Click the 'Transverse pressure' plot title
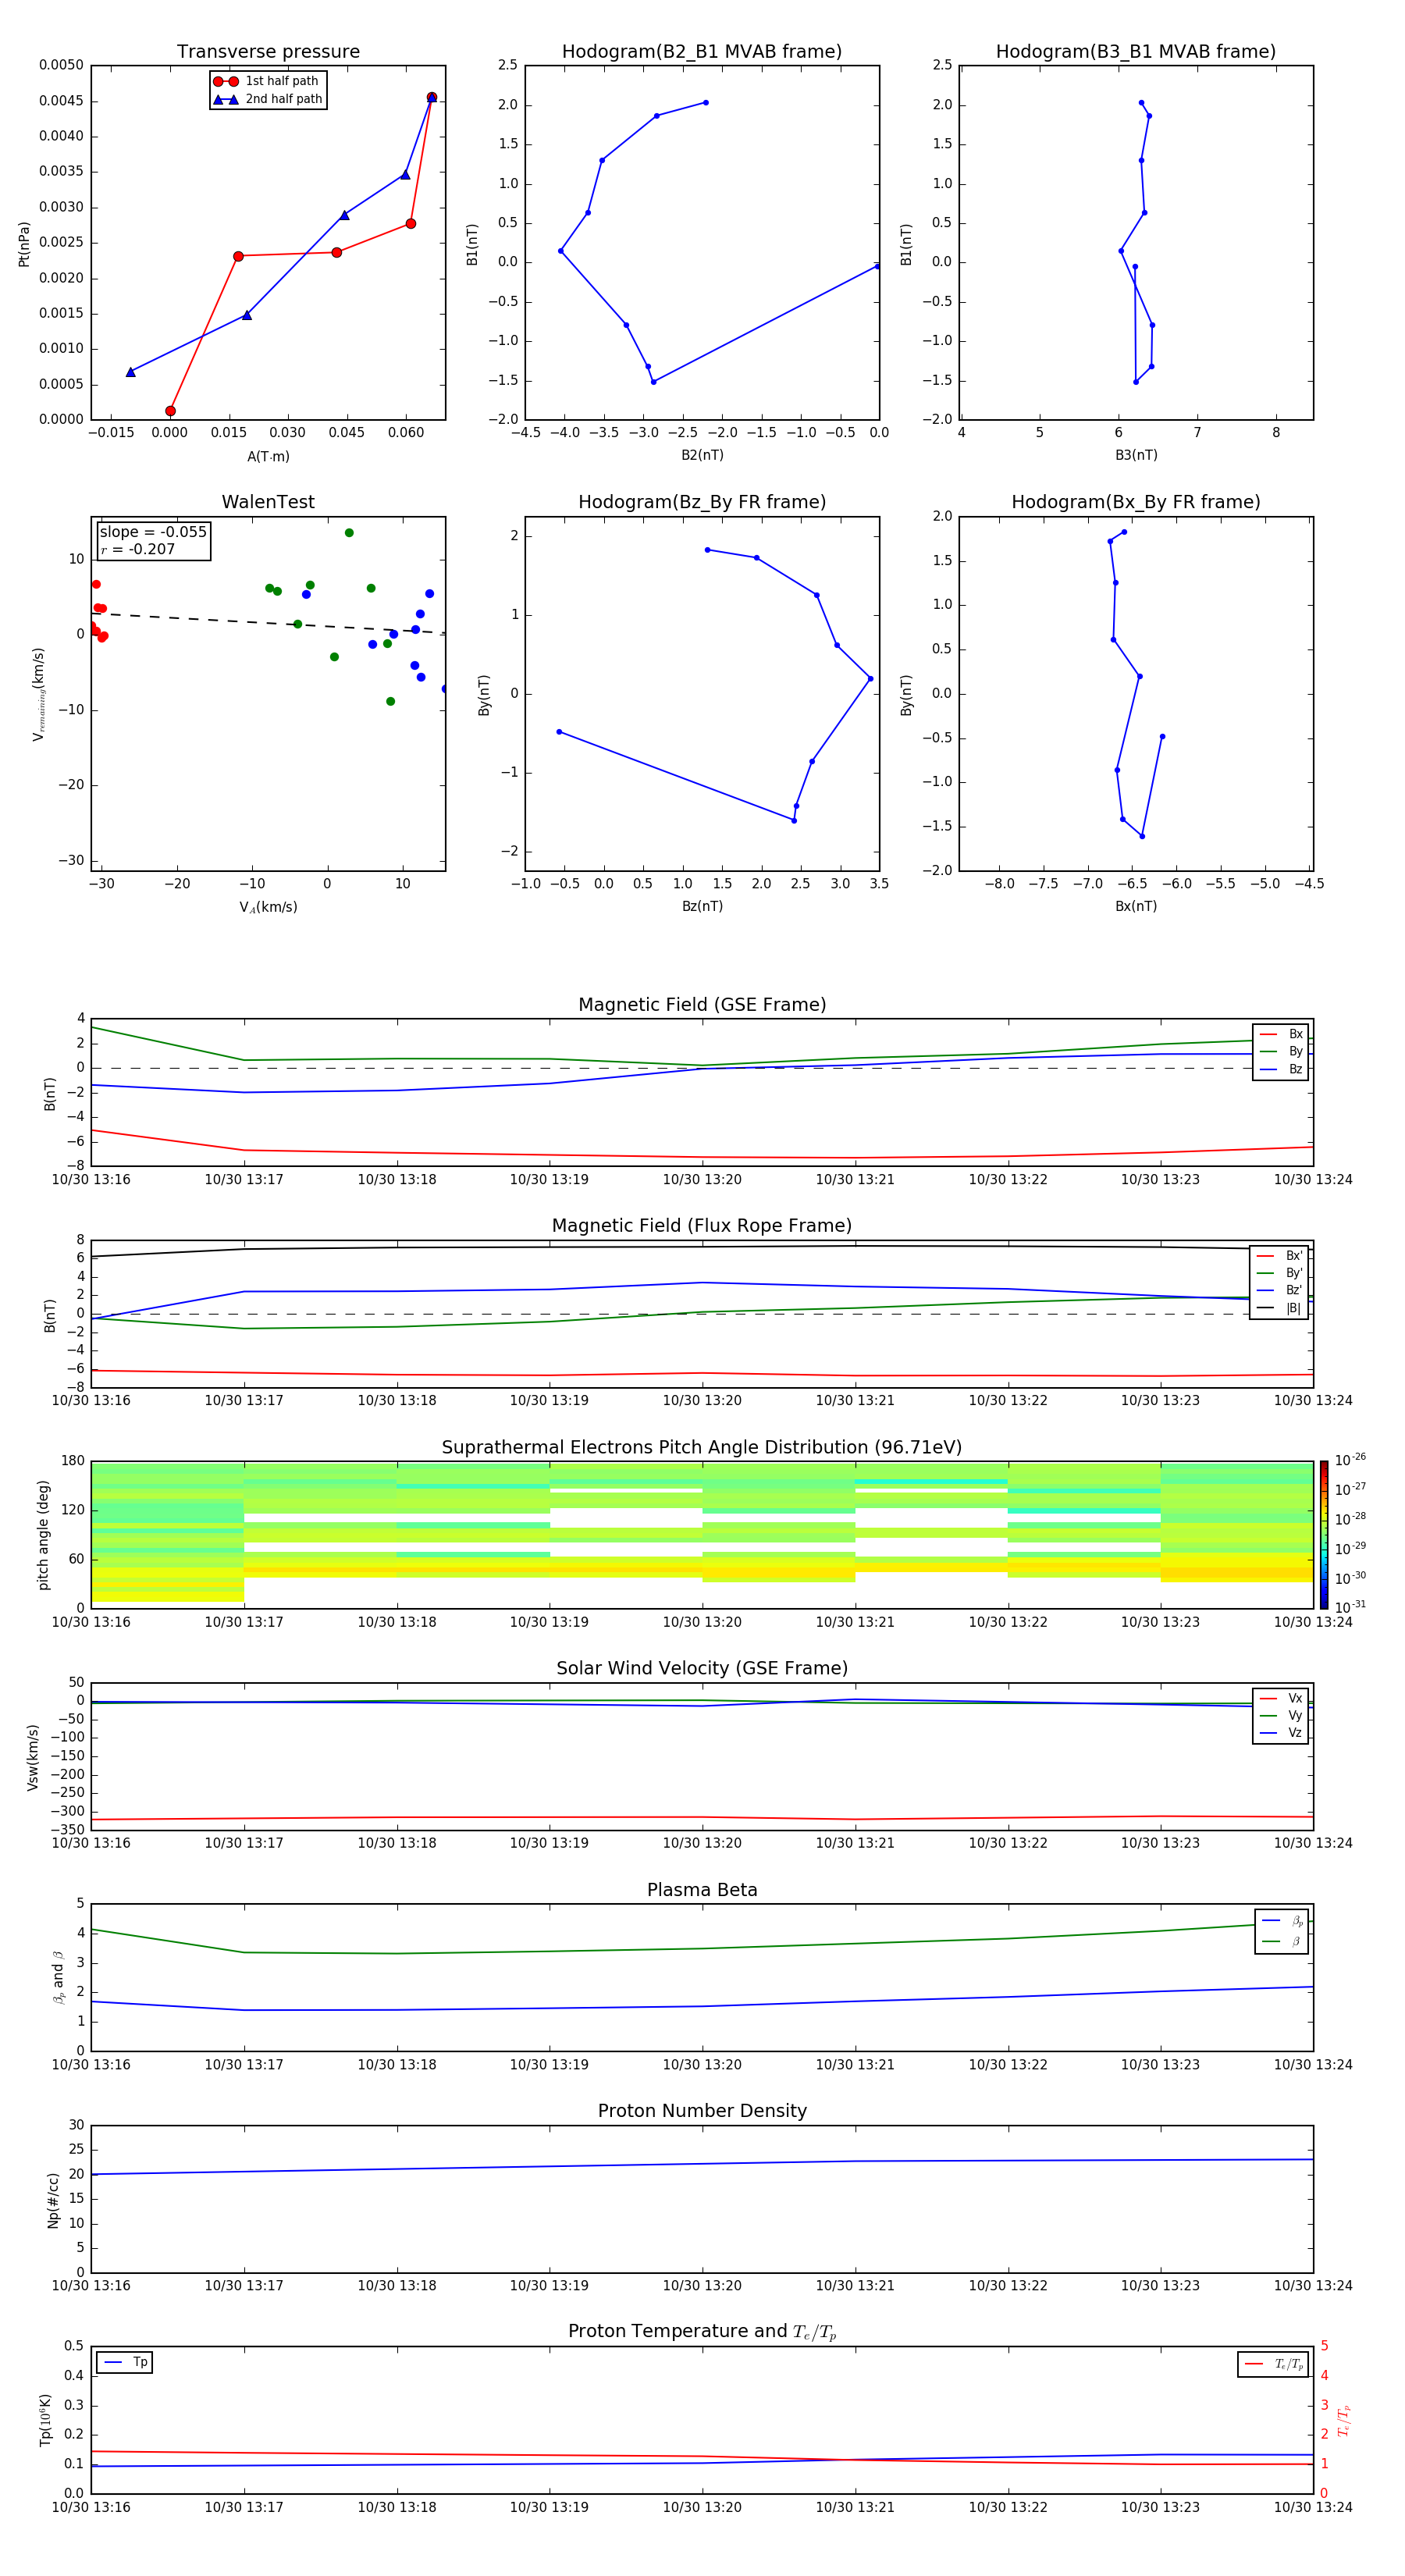Screen dimensions: 1405x2576 (268, 52)
